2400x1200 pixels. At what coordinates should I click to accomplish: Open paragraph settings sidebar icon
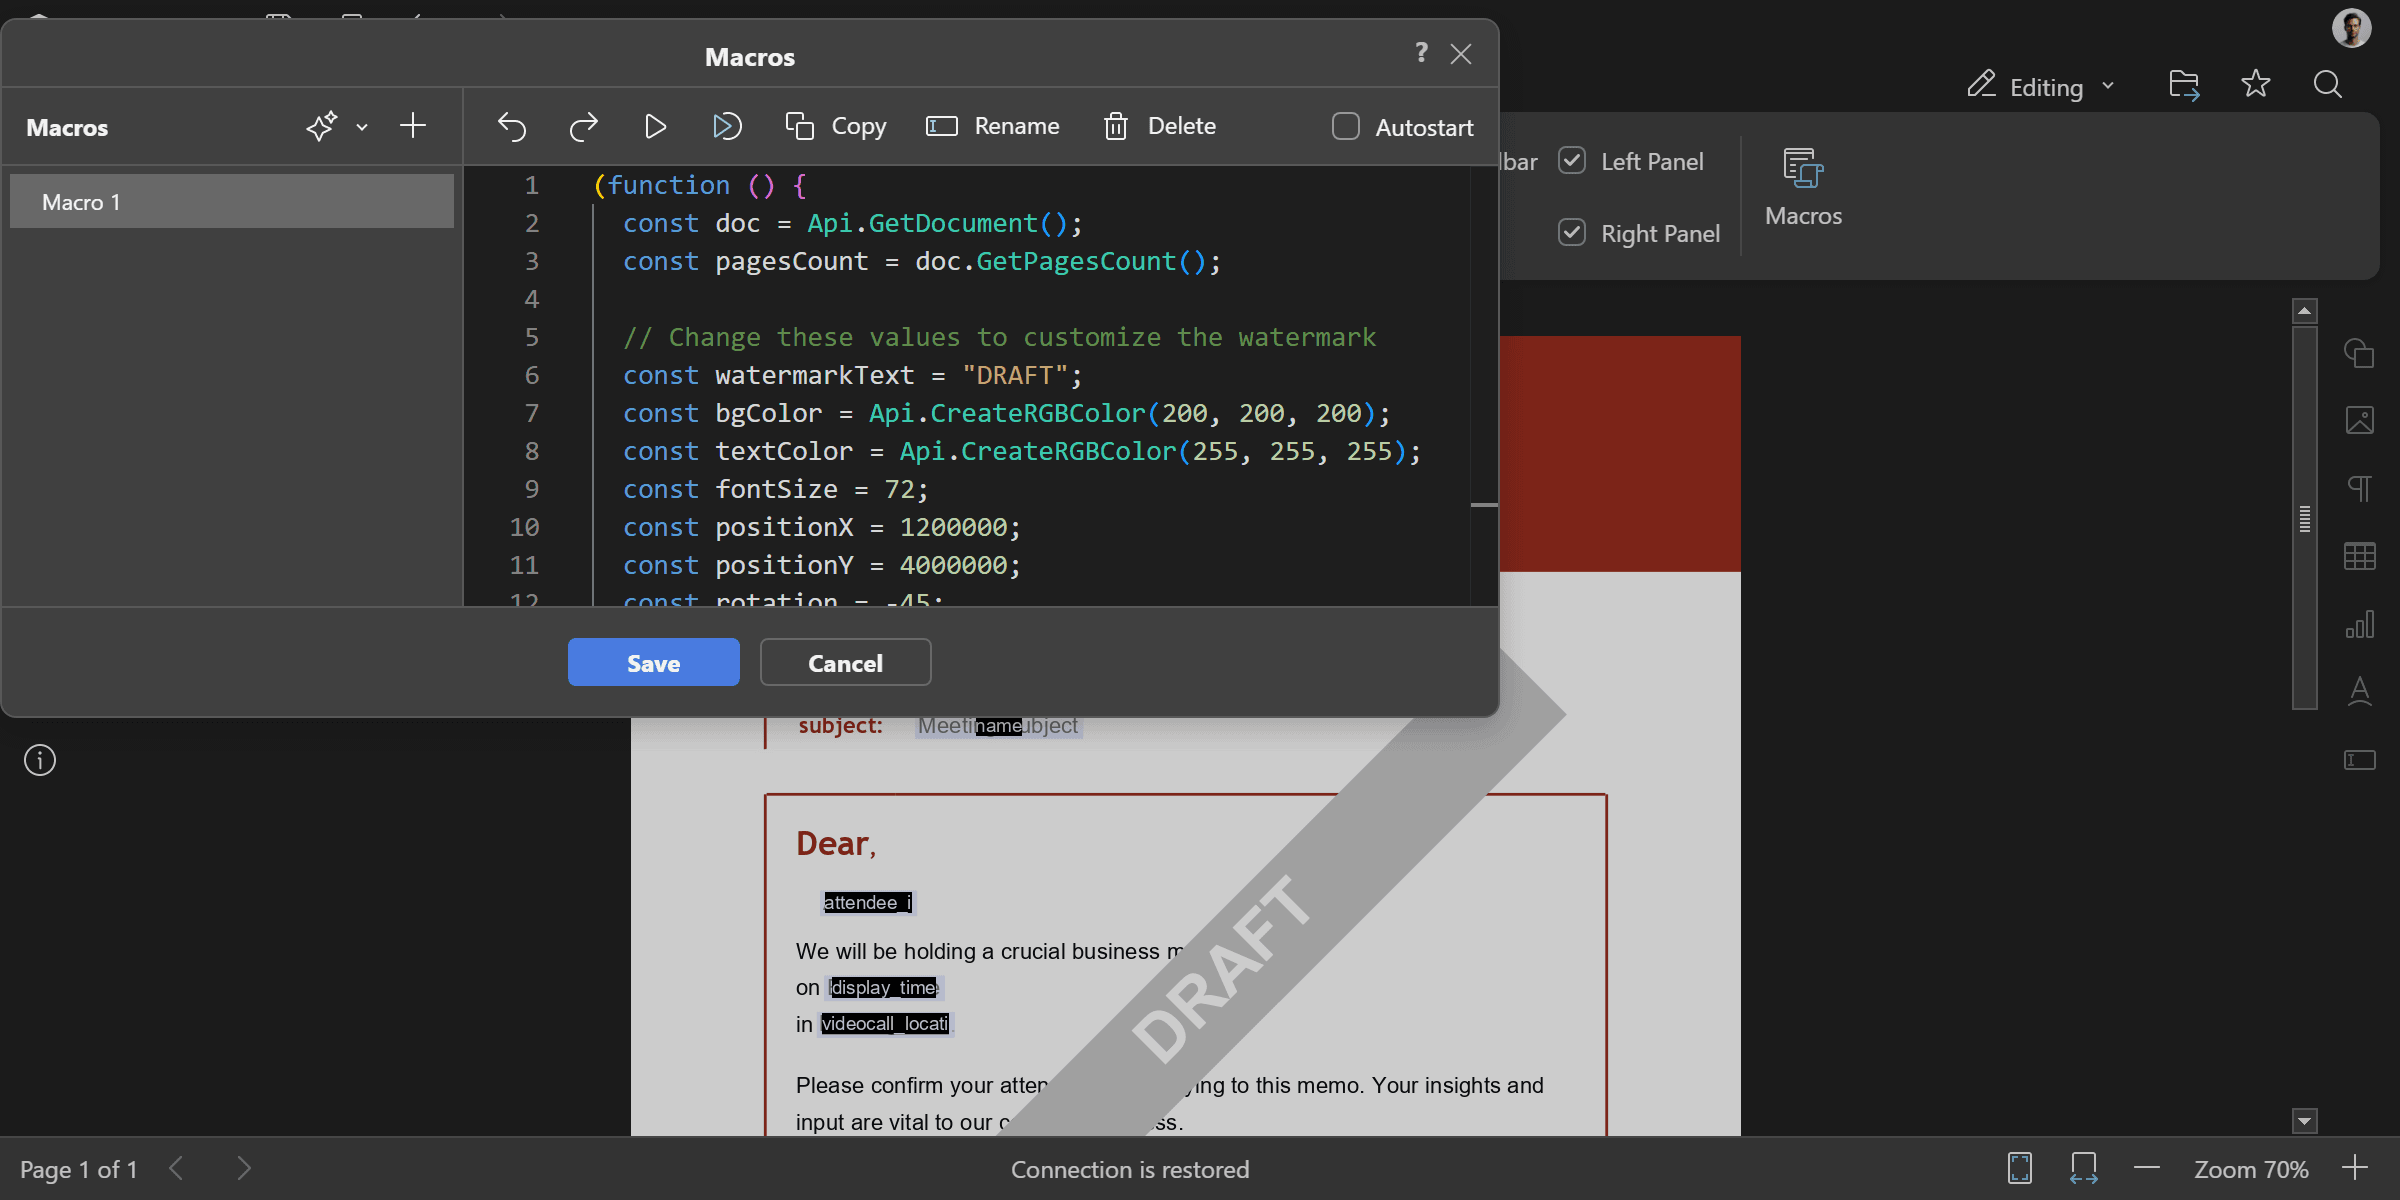[x=2359, y=488]
